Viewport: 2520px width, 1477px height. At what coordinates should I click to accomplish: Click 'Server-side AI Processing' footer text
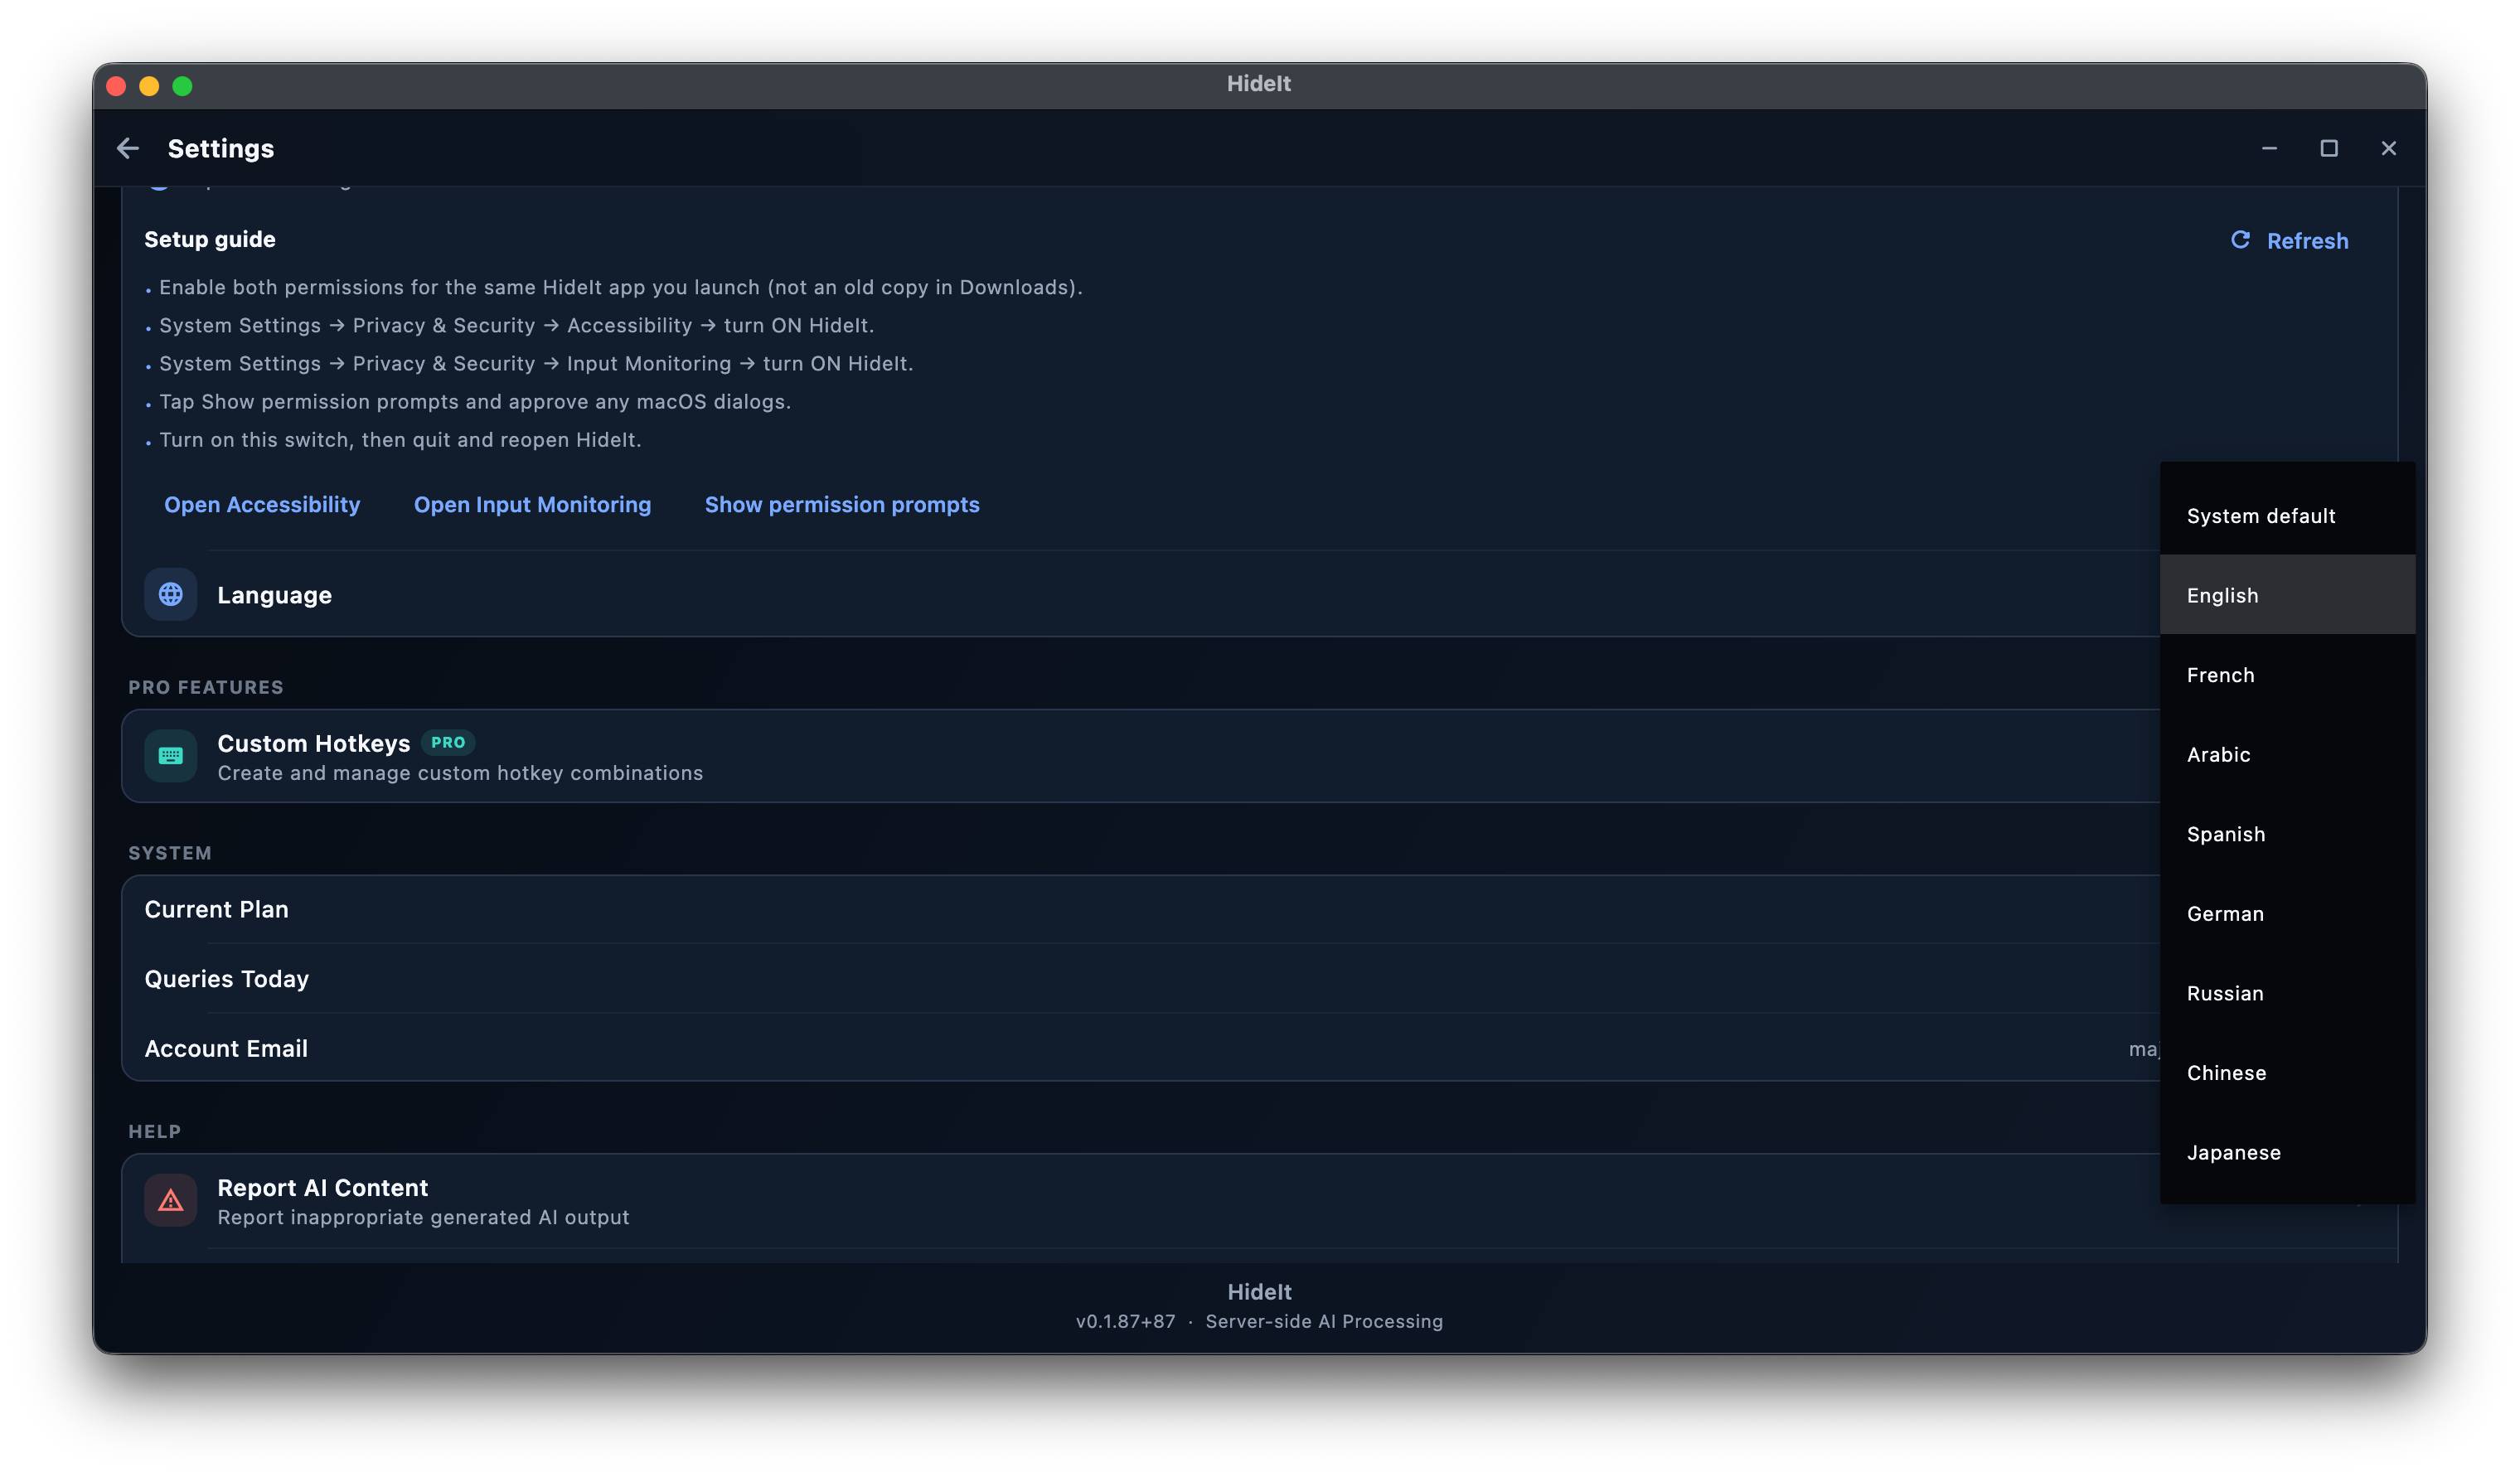pyautogui.click(x=1324, y=1321)
